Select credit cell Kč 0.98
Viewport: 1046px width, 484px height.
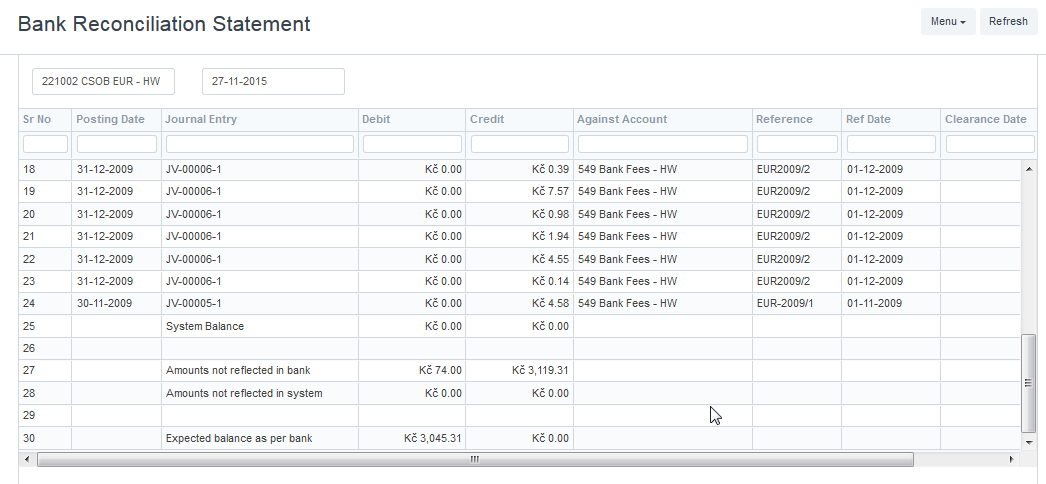coord(519,214)
